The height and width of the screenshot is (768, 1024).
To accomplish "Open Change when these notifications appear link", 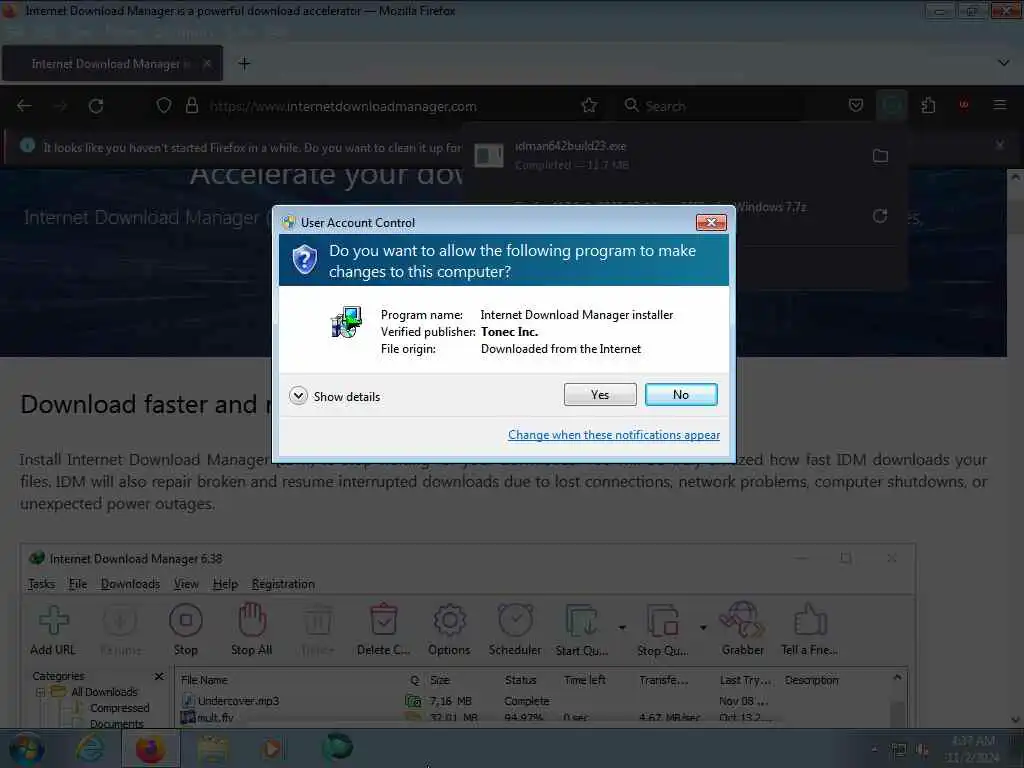I will point(614,435).
